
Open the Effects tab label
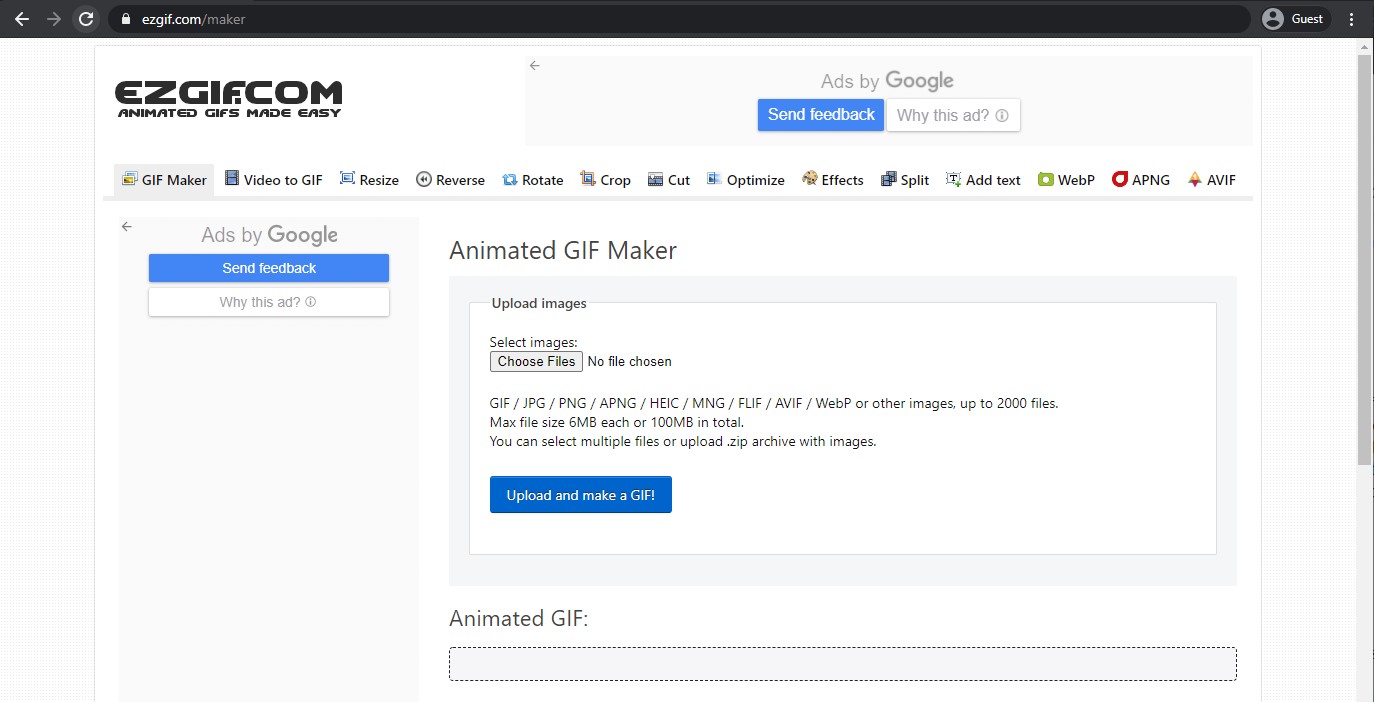842,180
